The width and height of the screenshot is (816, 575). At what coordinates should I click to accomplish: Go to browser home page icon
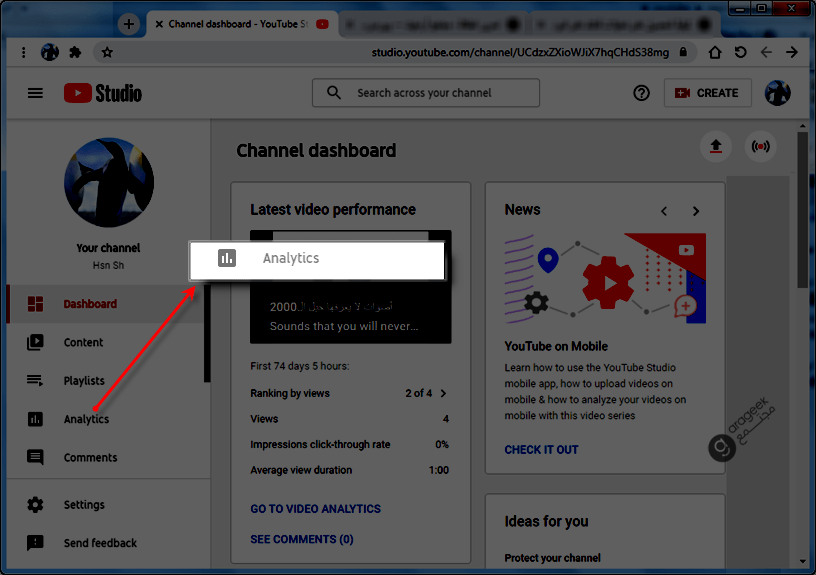tap(715, 52)
